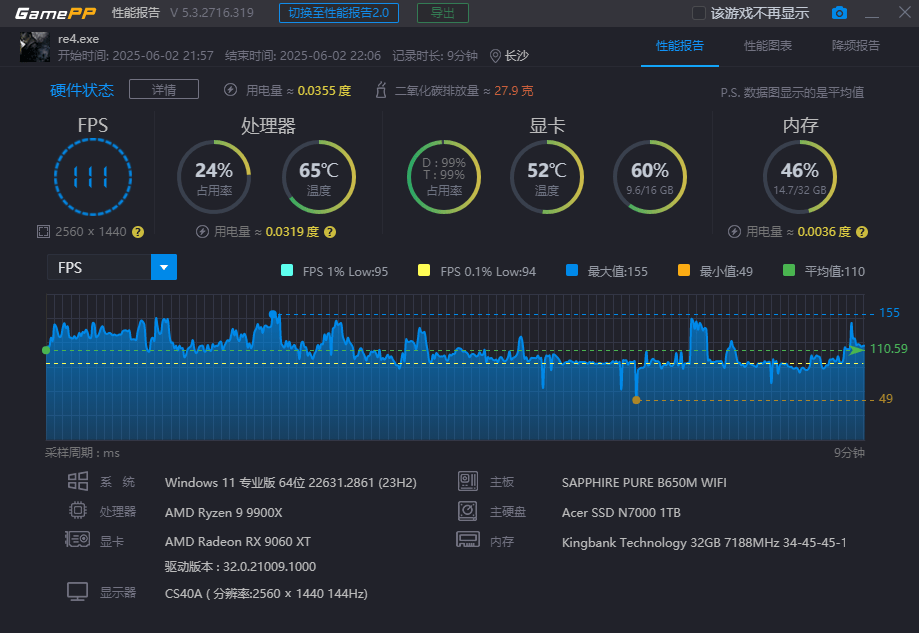Click the SAPPHIRE PURE B650M WIFI text

click(644, 482)
